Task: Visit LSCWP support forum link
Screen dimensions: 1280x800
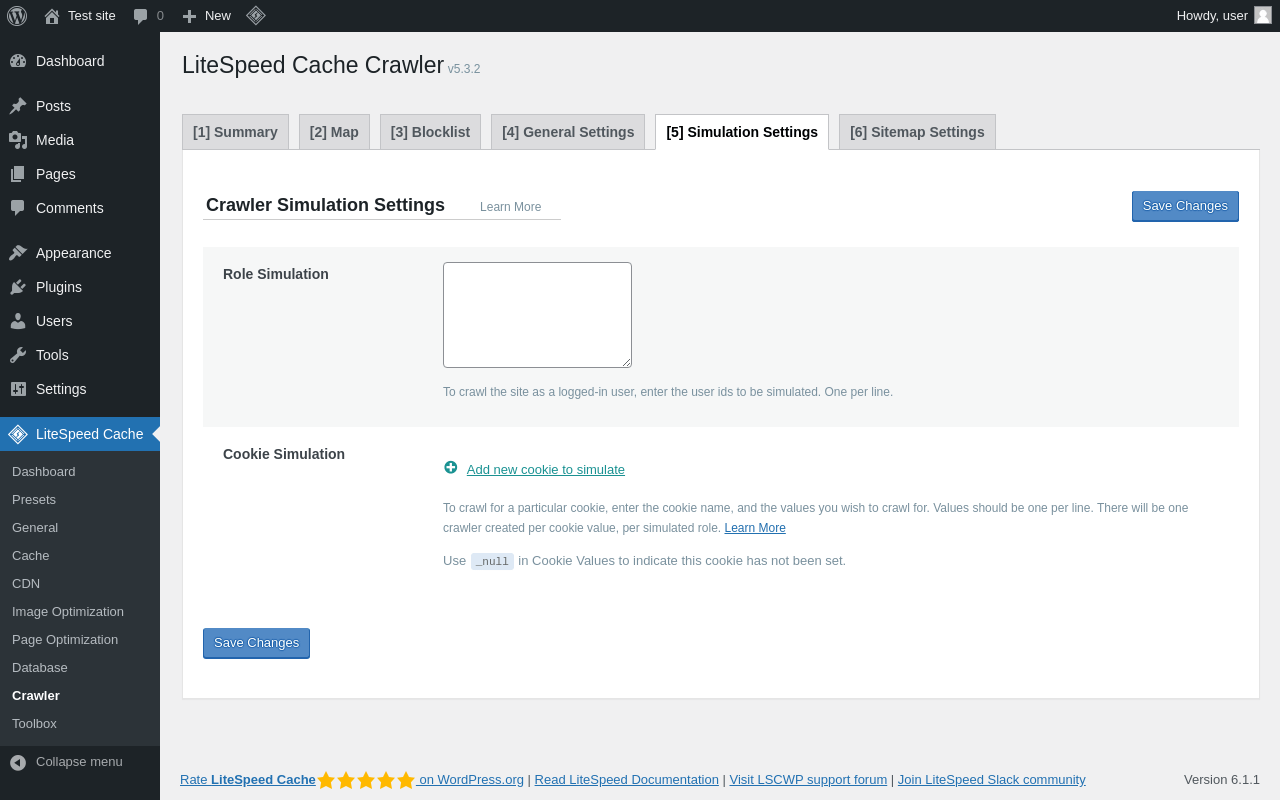Action: [808, 780]
